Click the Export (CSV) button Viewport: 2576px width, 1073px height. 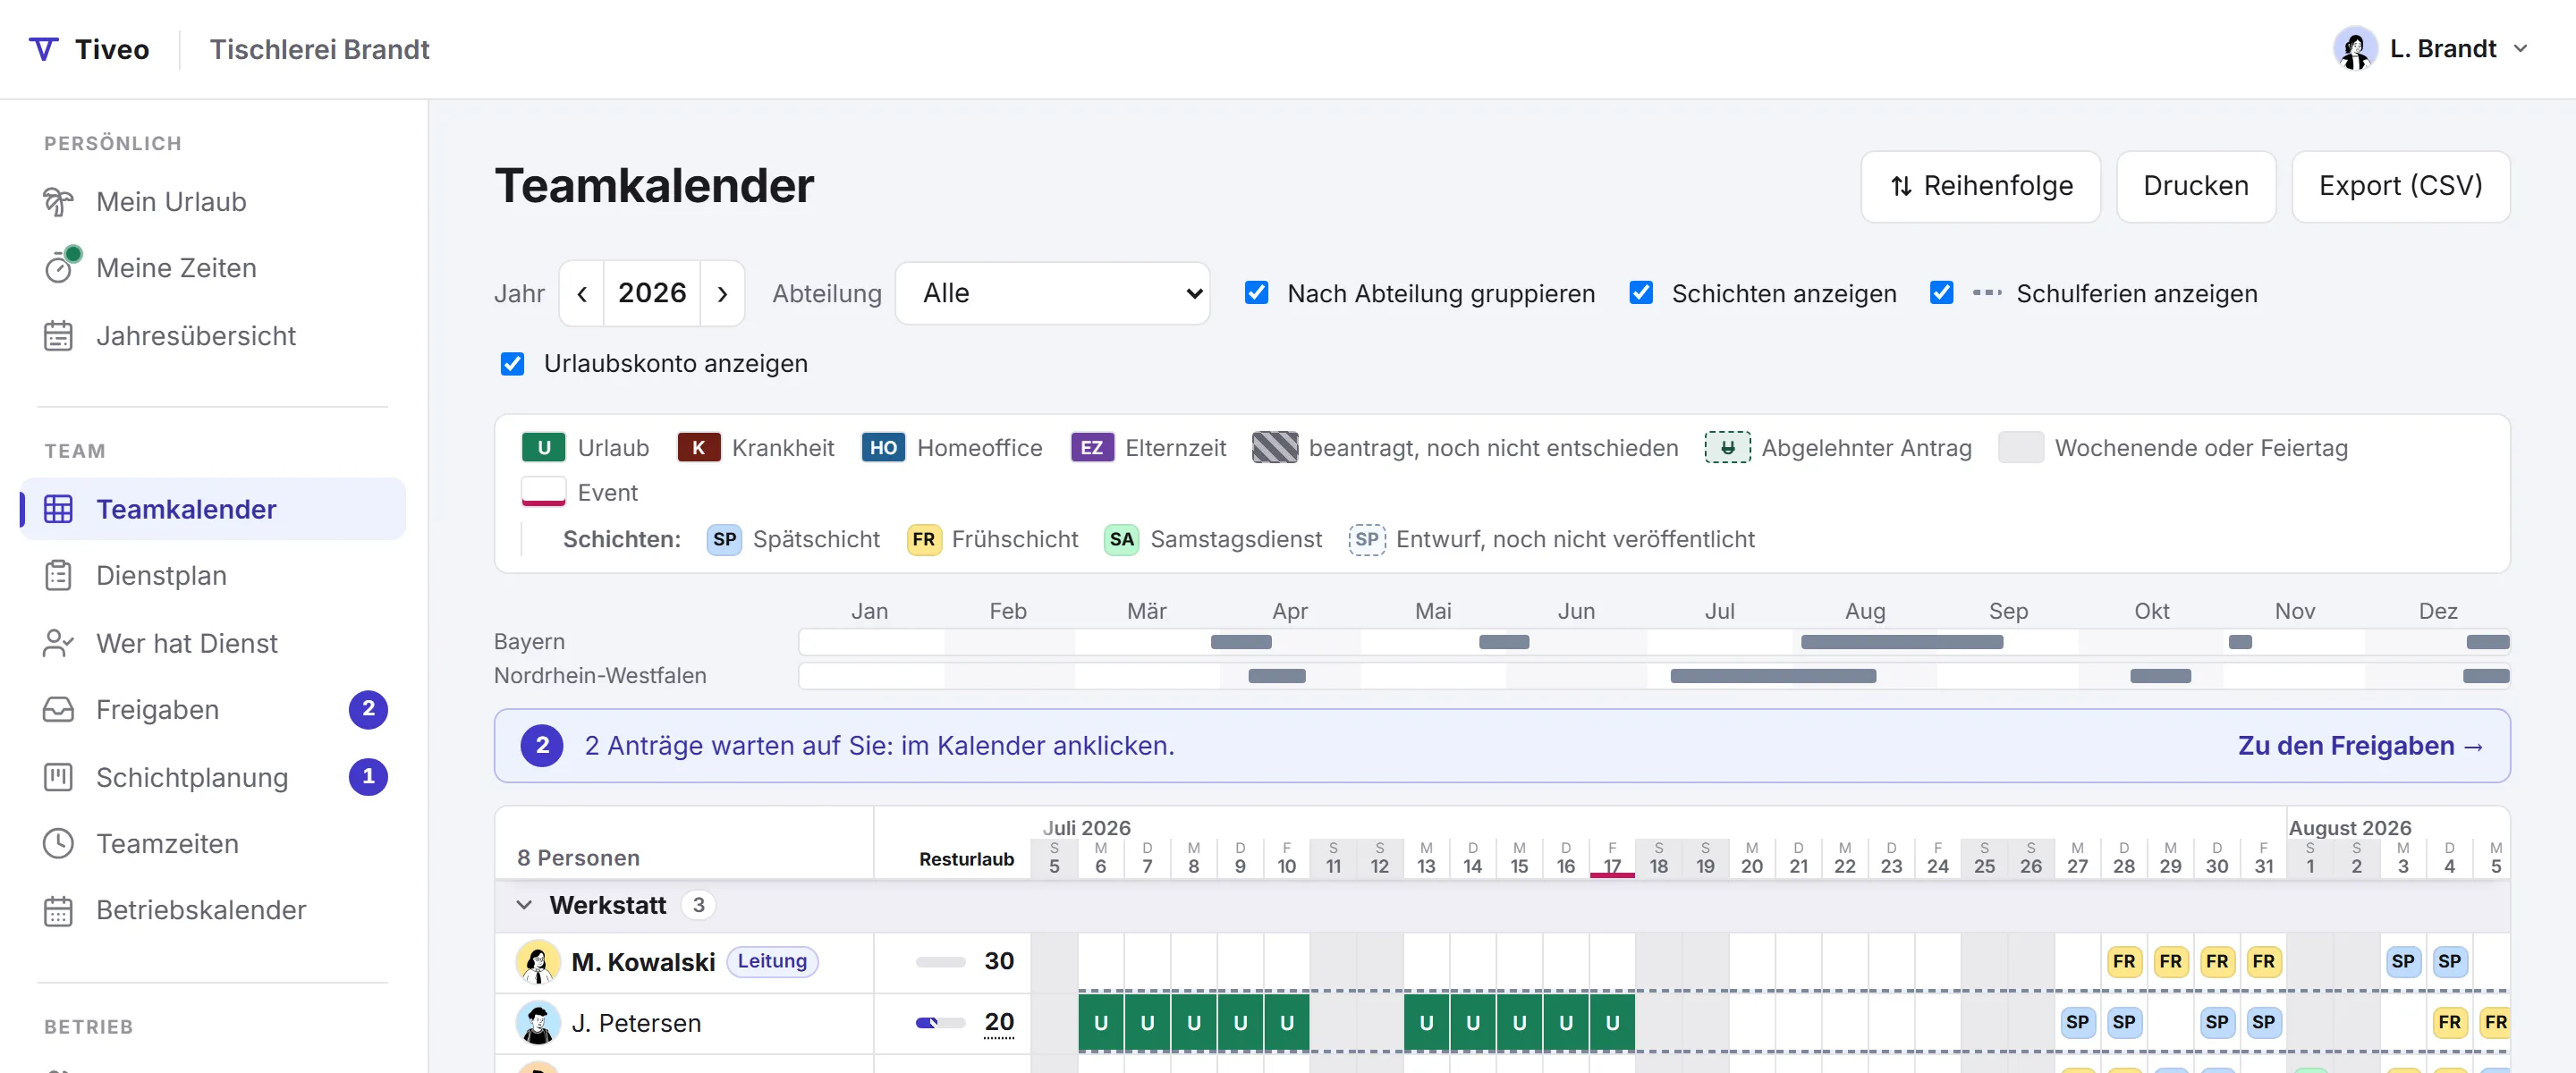(2400, 186)
